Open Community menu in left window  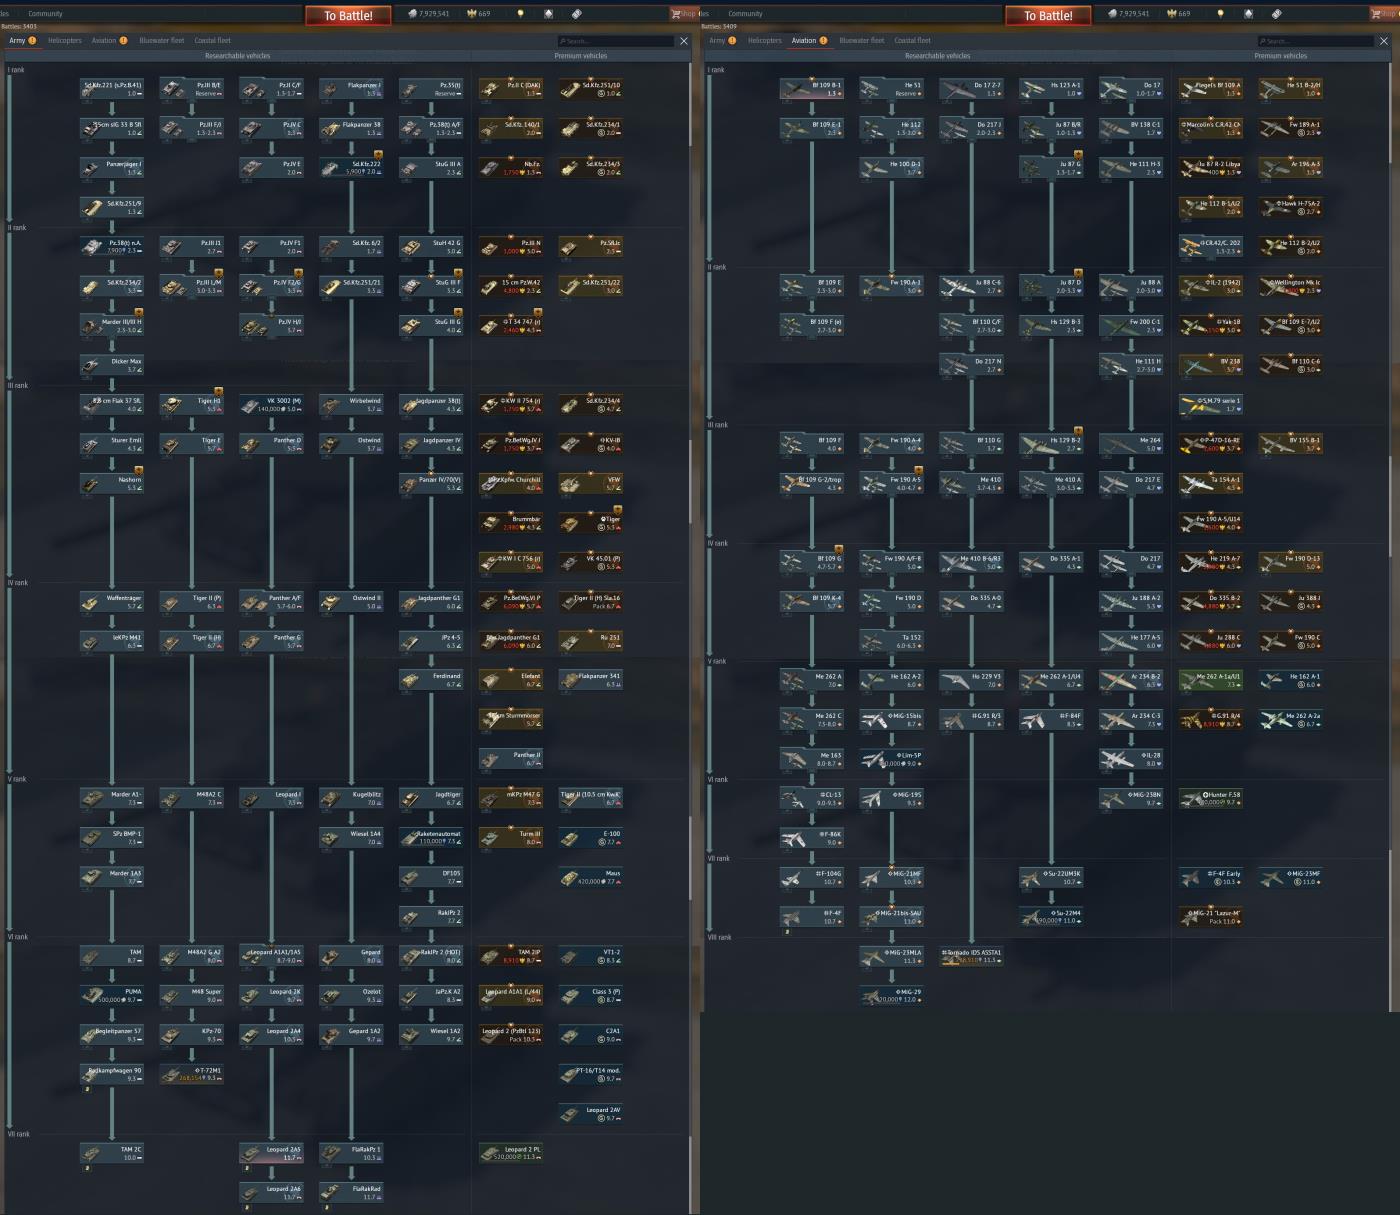click(x=45, y=14)
